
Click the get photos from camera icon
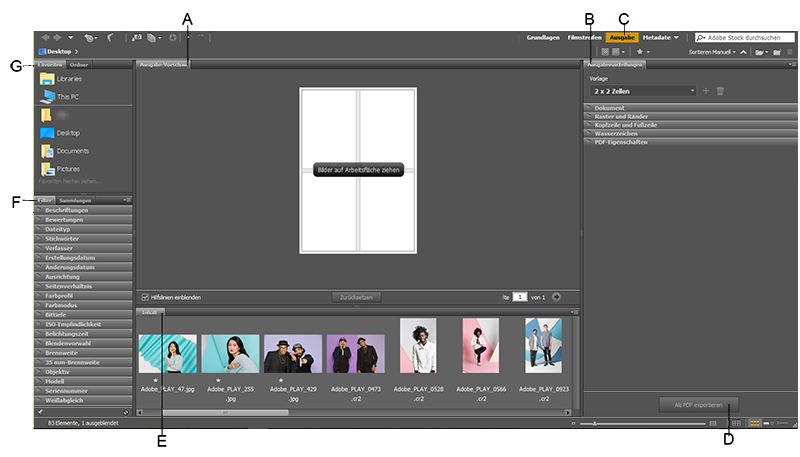(136, 37)
